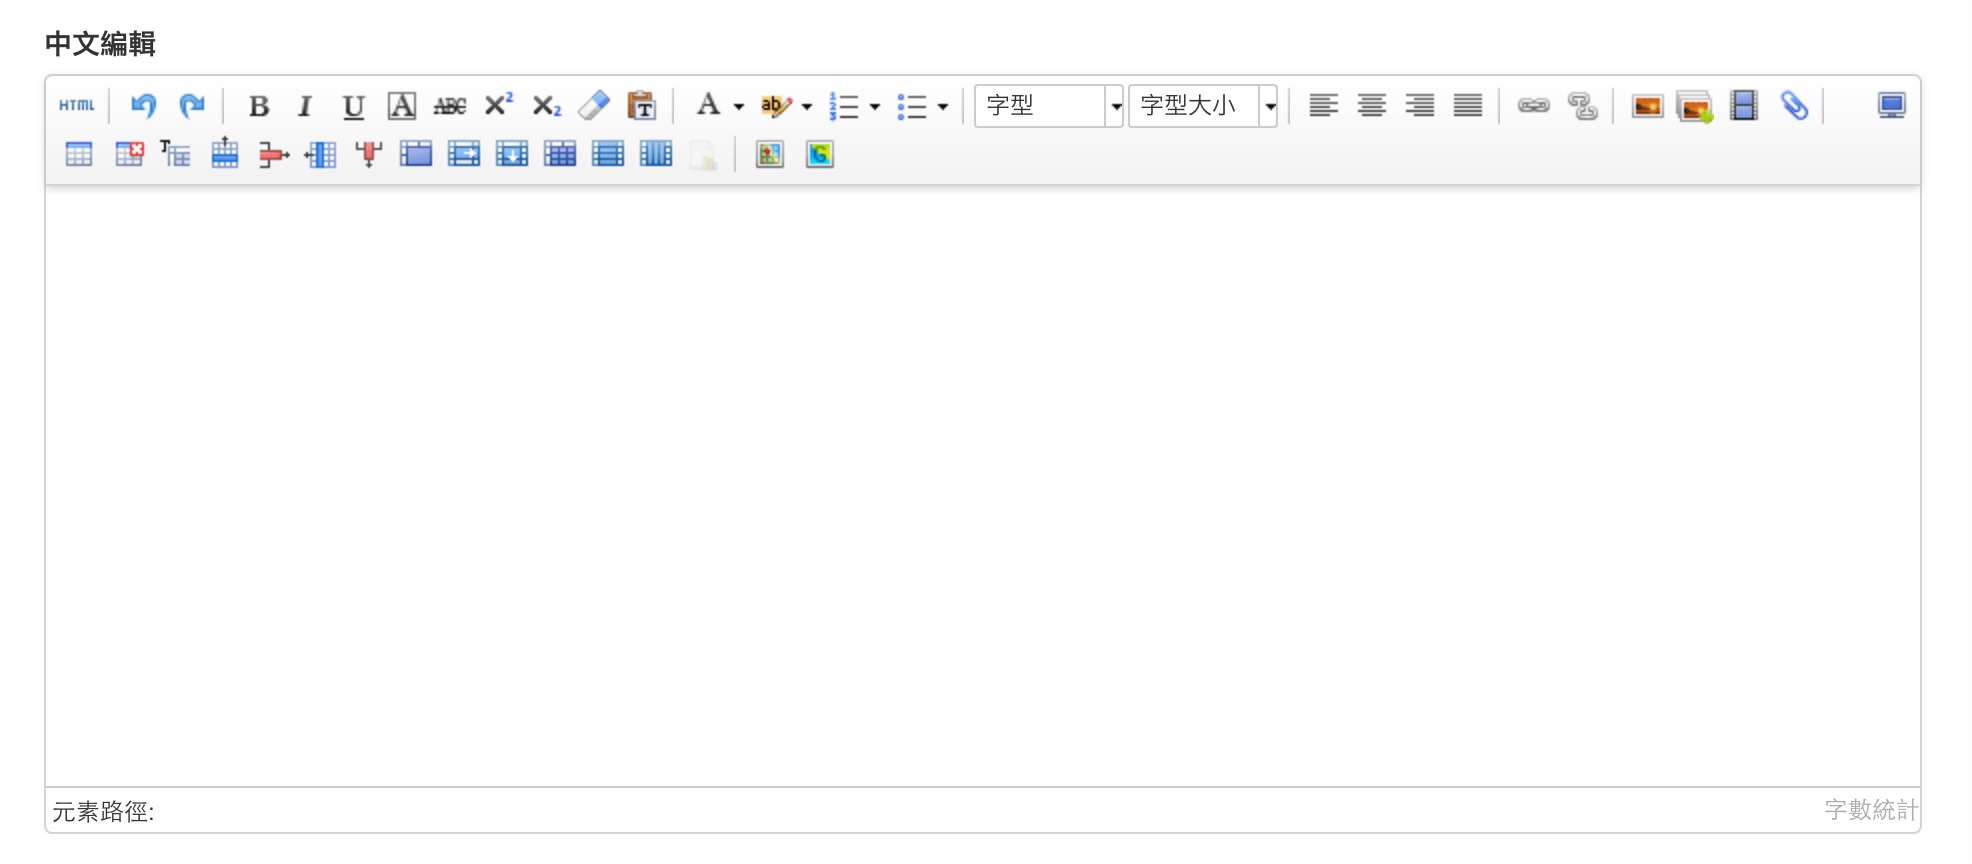Apply the character border icon
The height and width of the screenshot is (864, 1972).
pos(401,105)
